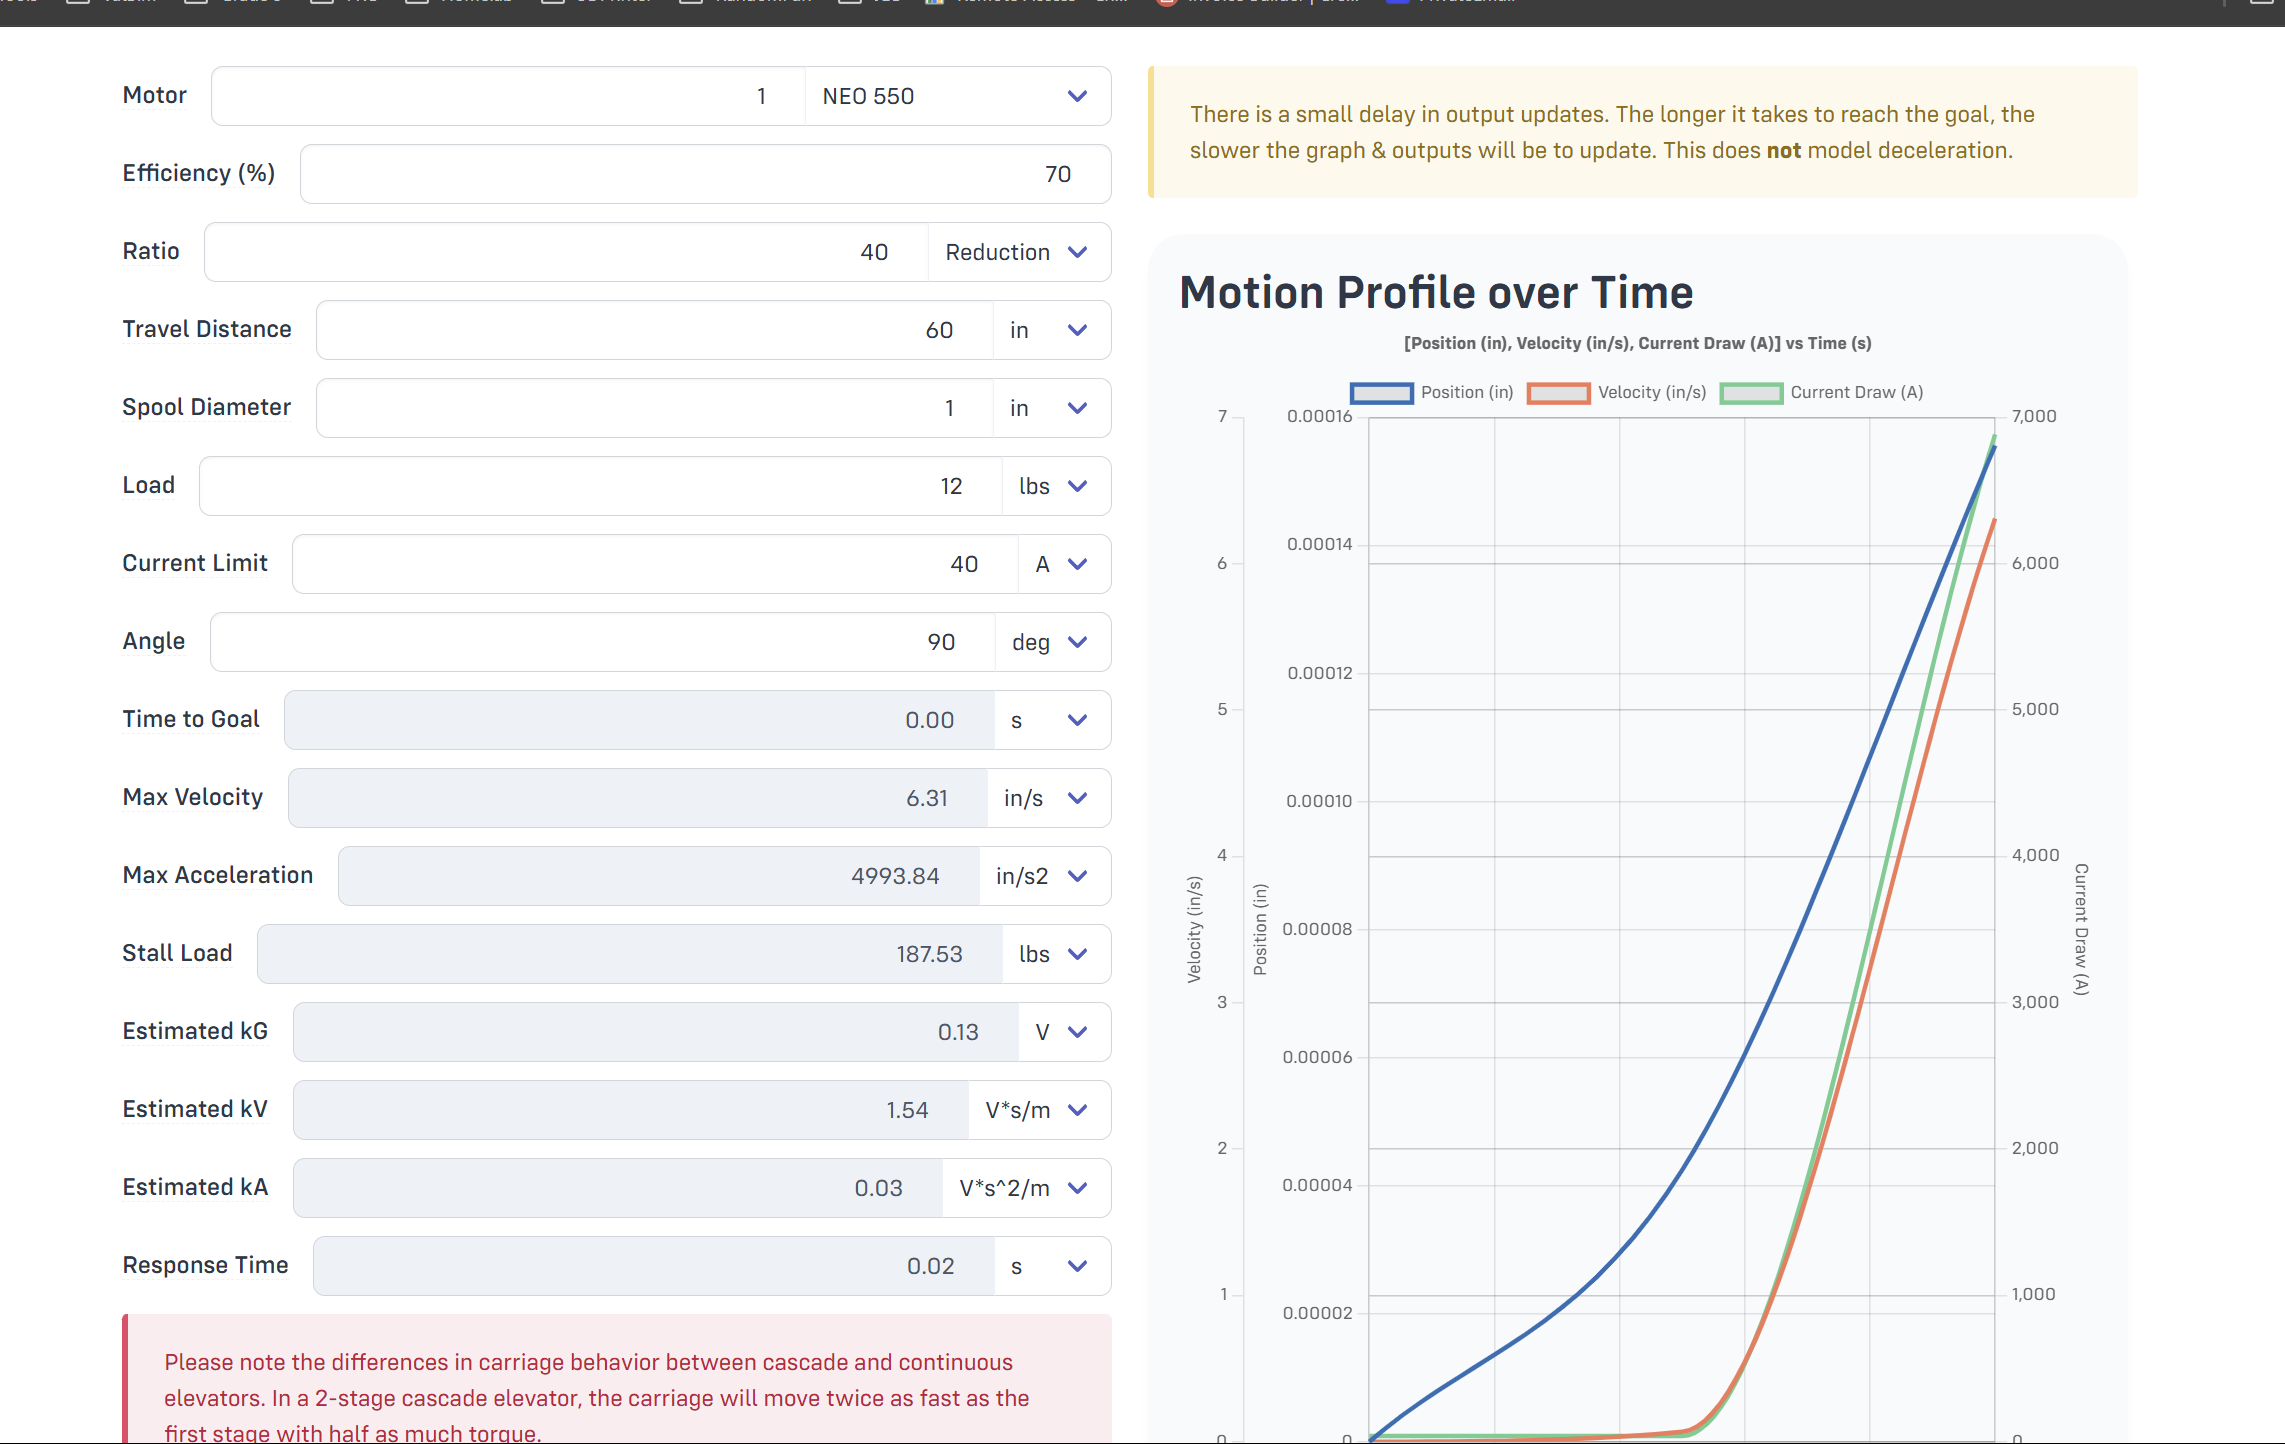Click the Stall Load lbs chevron
The height and width of the screenshot is (1444, 2285).
point(1076,954)
